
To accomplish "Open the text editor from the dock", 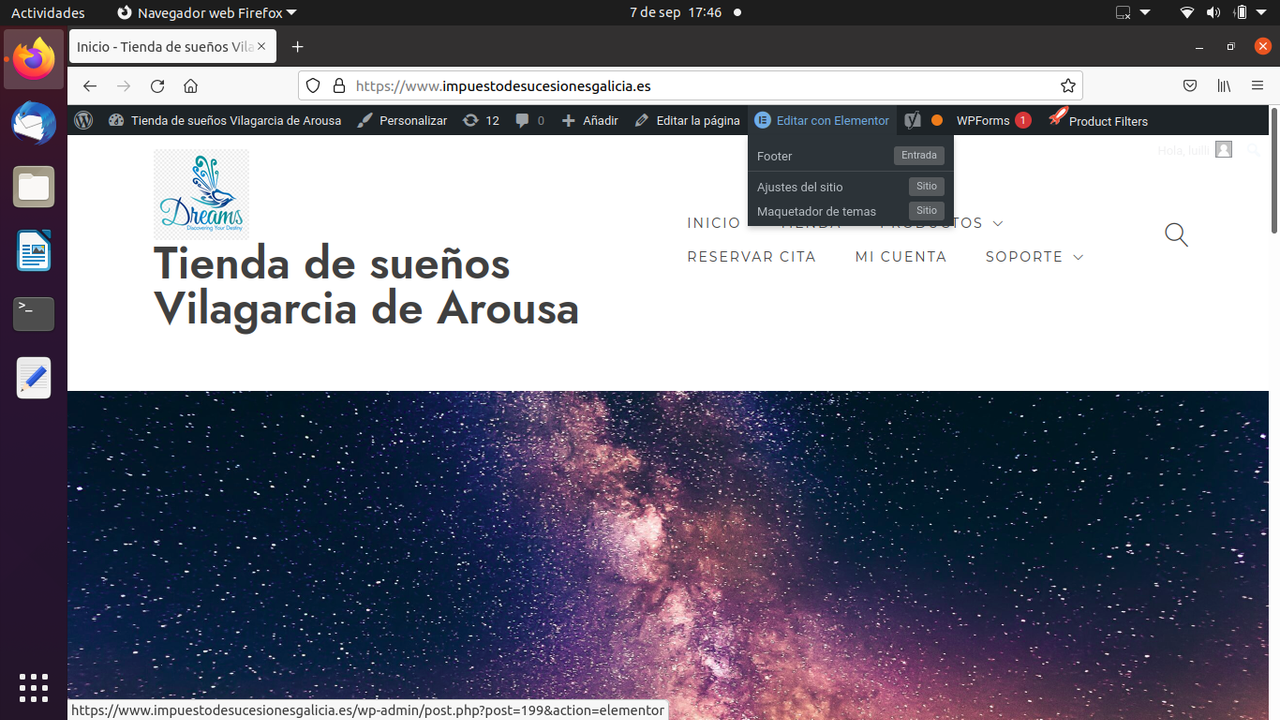I will coord(34,378).
